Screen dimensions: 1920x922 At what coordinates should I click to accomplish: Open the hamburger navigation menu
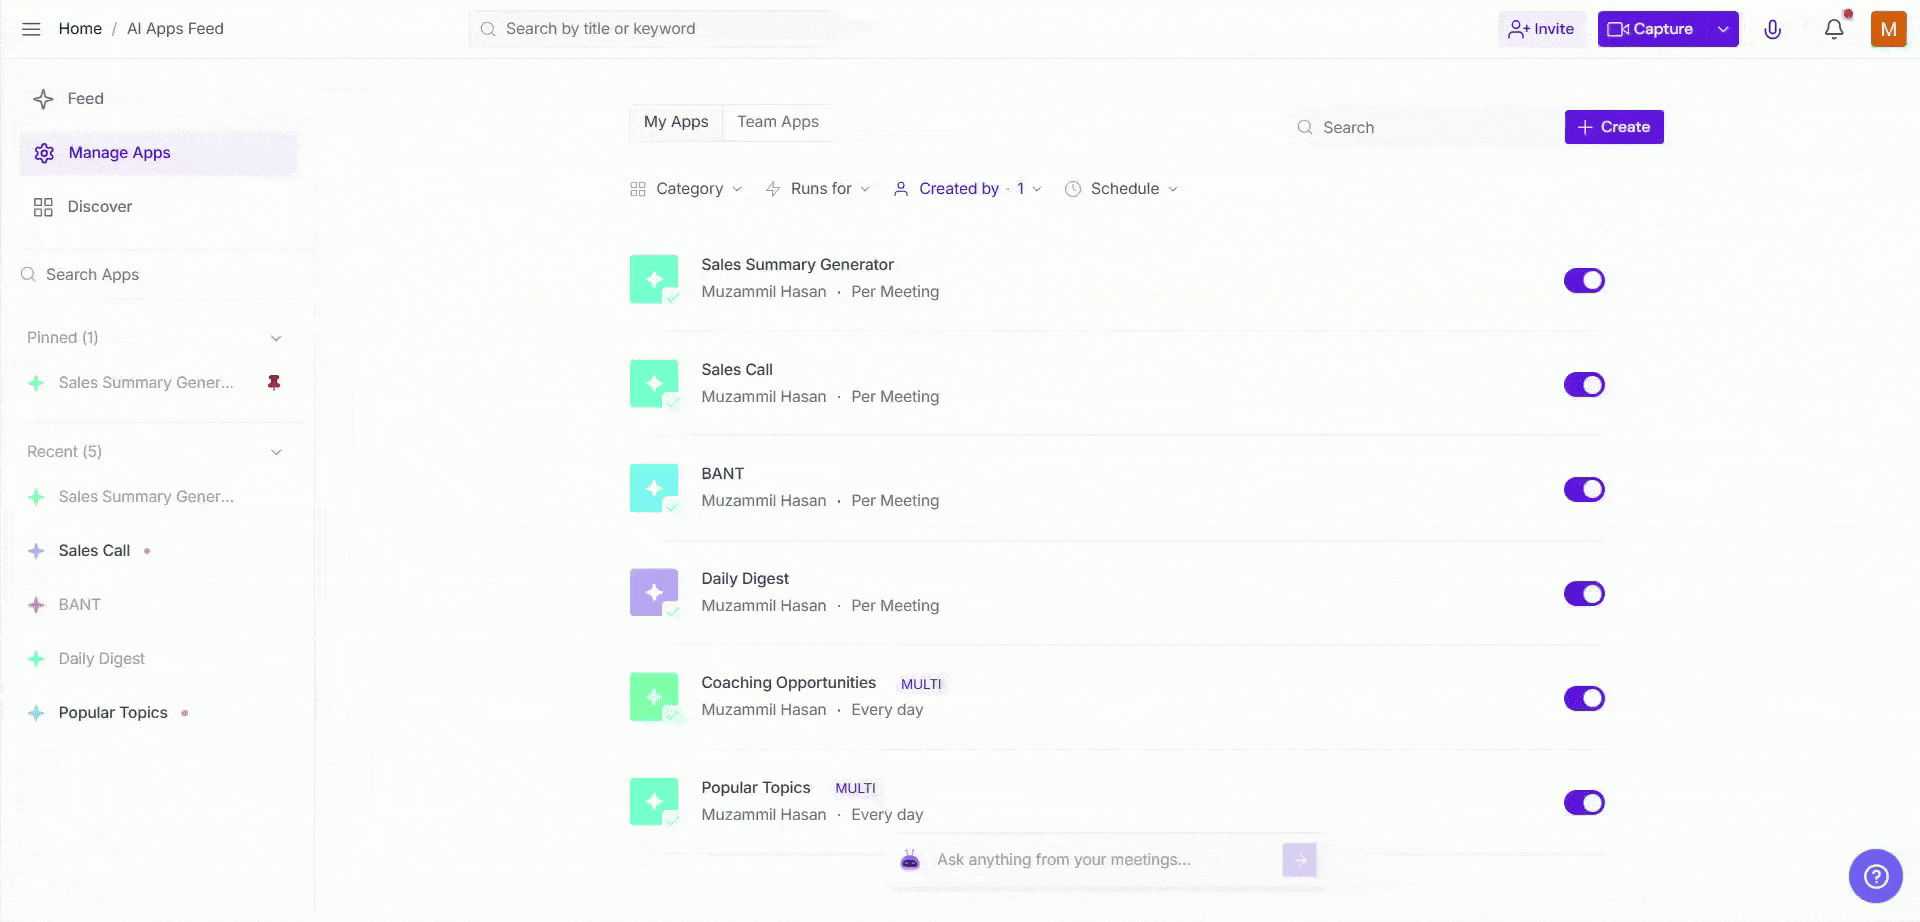(31, 29)
